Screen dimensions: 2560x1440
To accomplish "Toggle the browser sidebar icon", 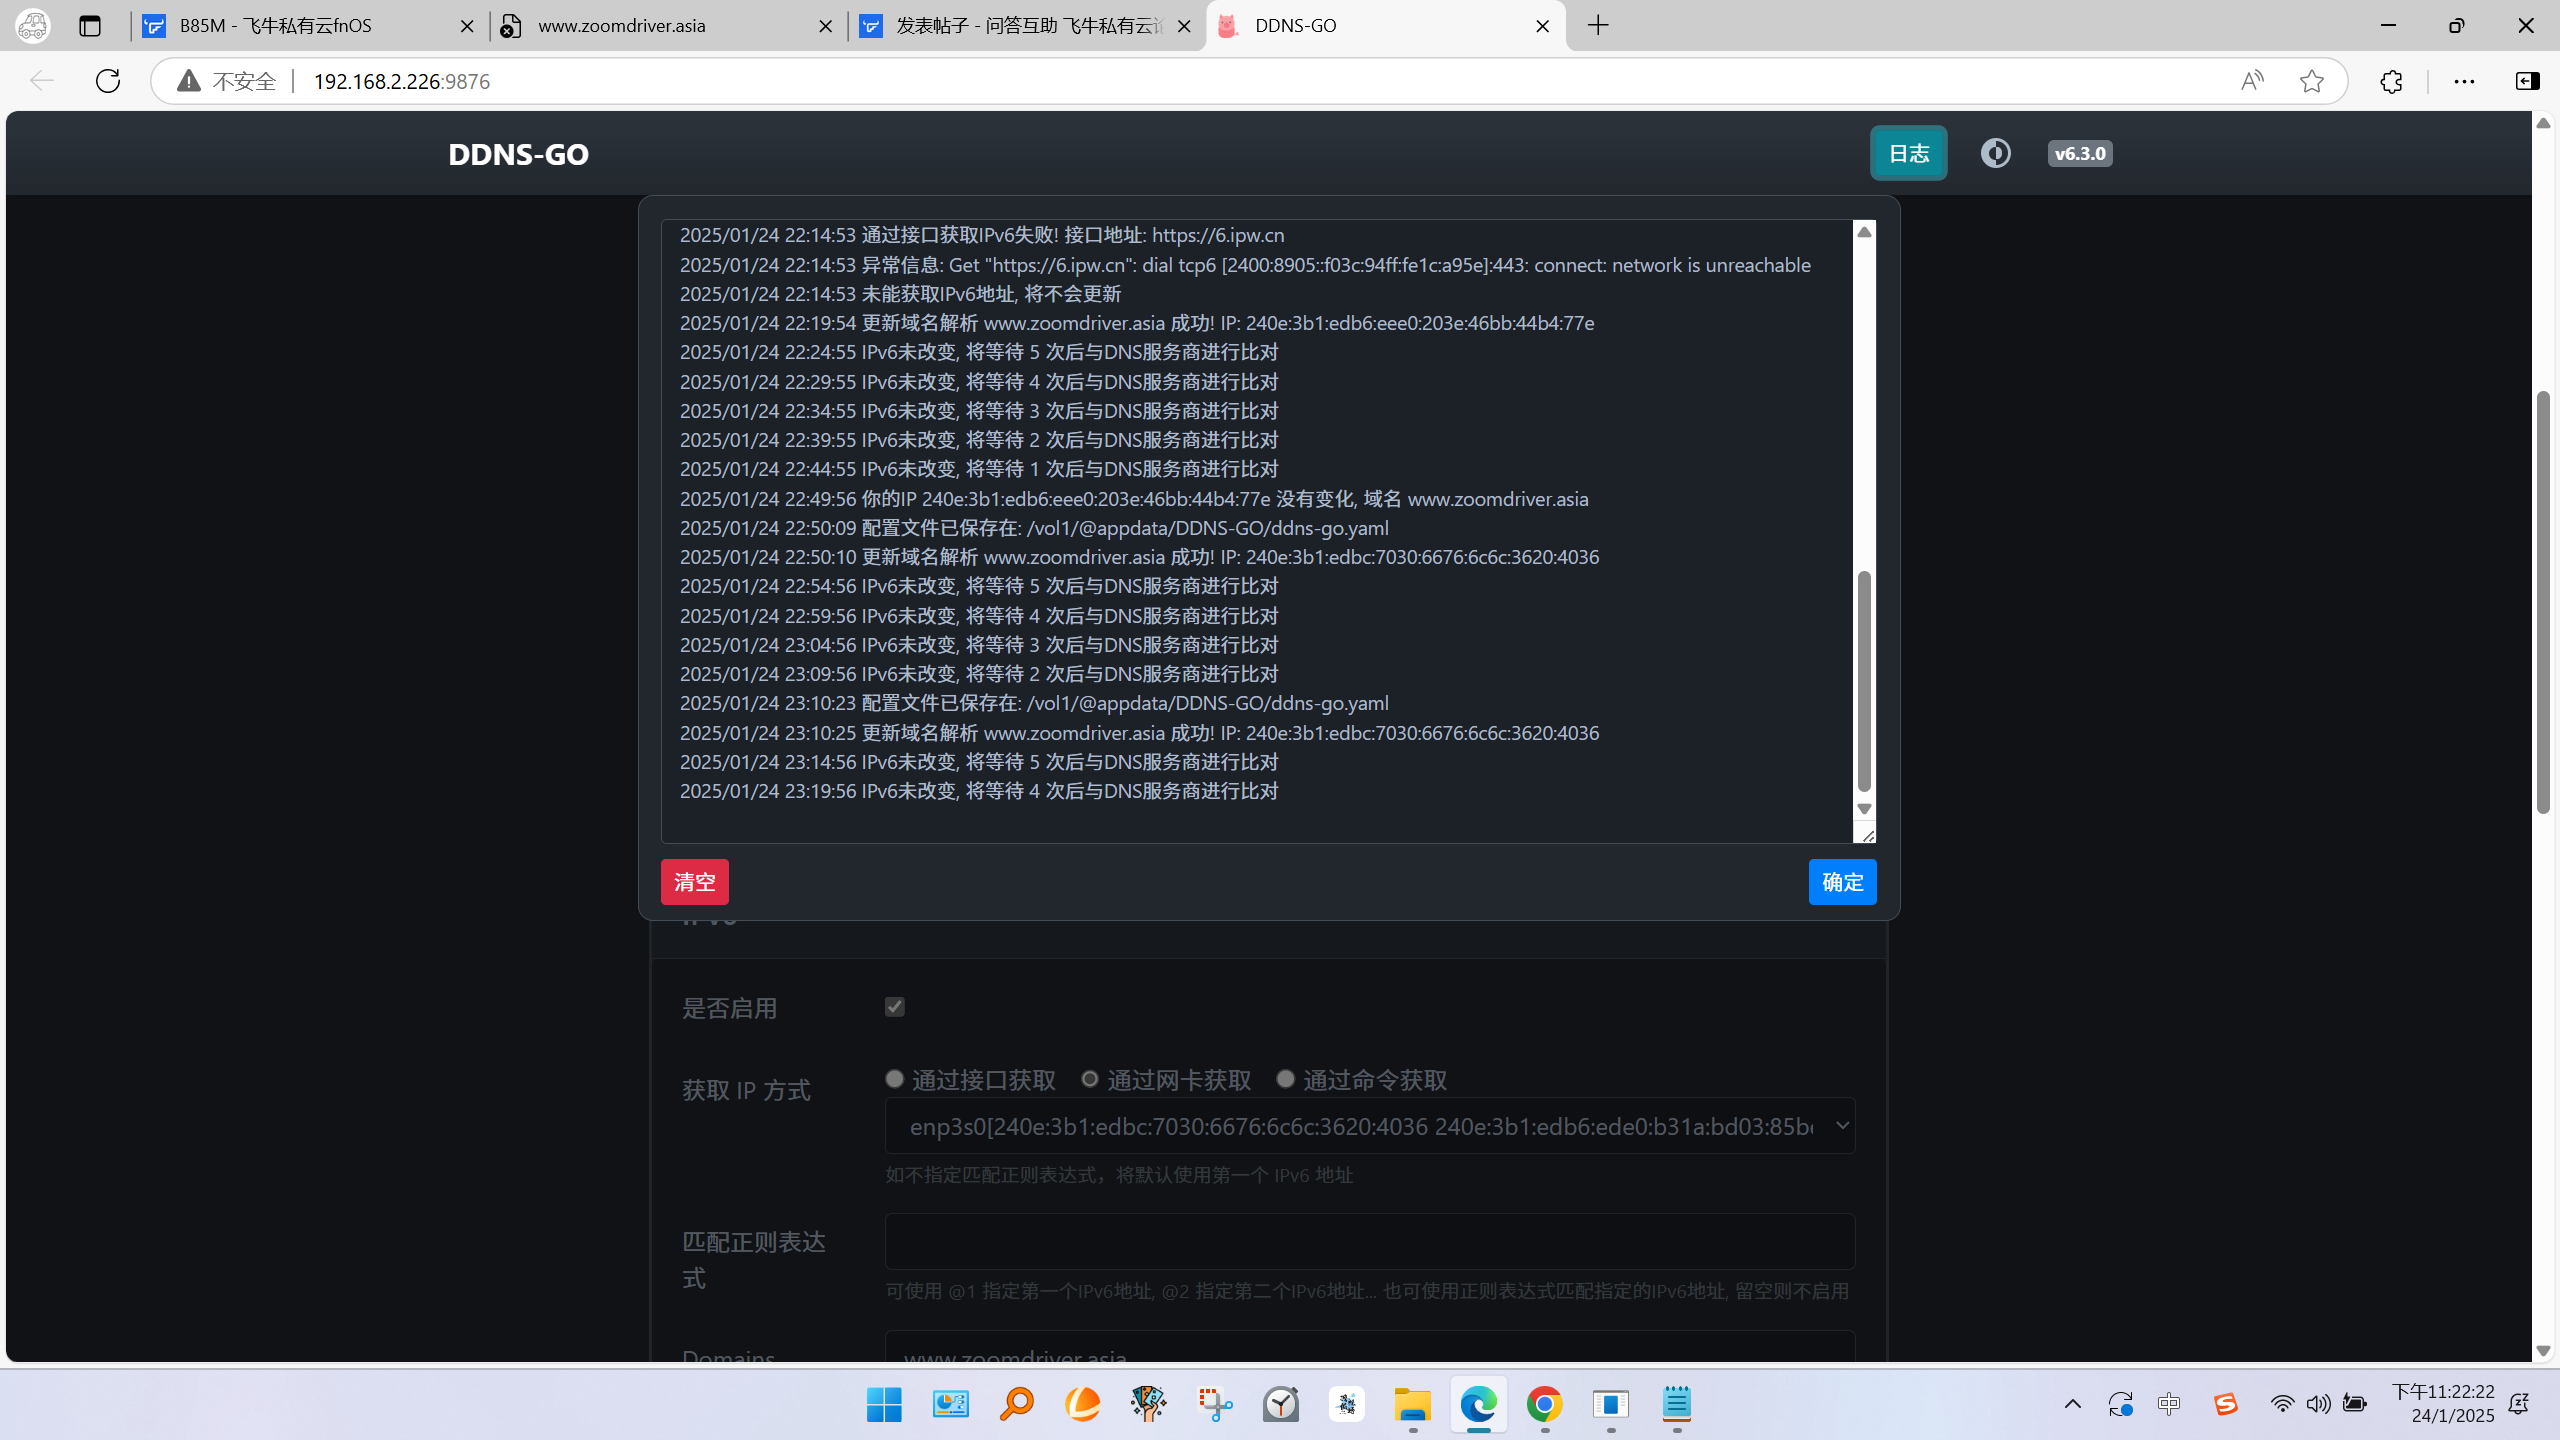I will pos(2527,81).
